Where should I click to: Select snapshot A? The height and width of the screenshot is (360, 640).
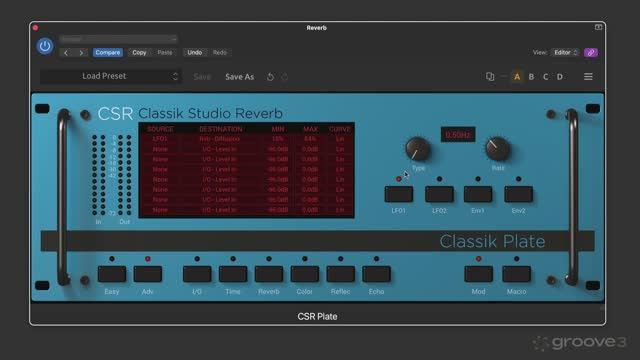tap(517, 77)
